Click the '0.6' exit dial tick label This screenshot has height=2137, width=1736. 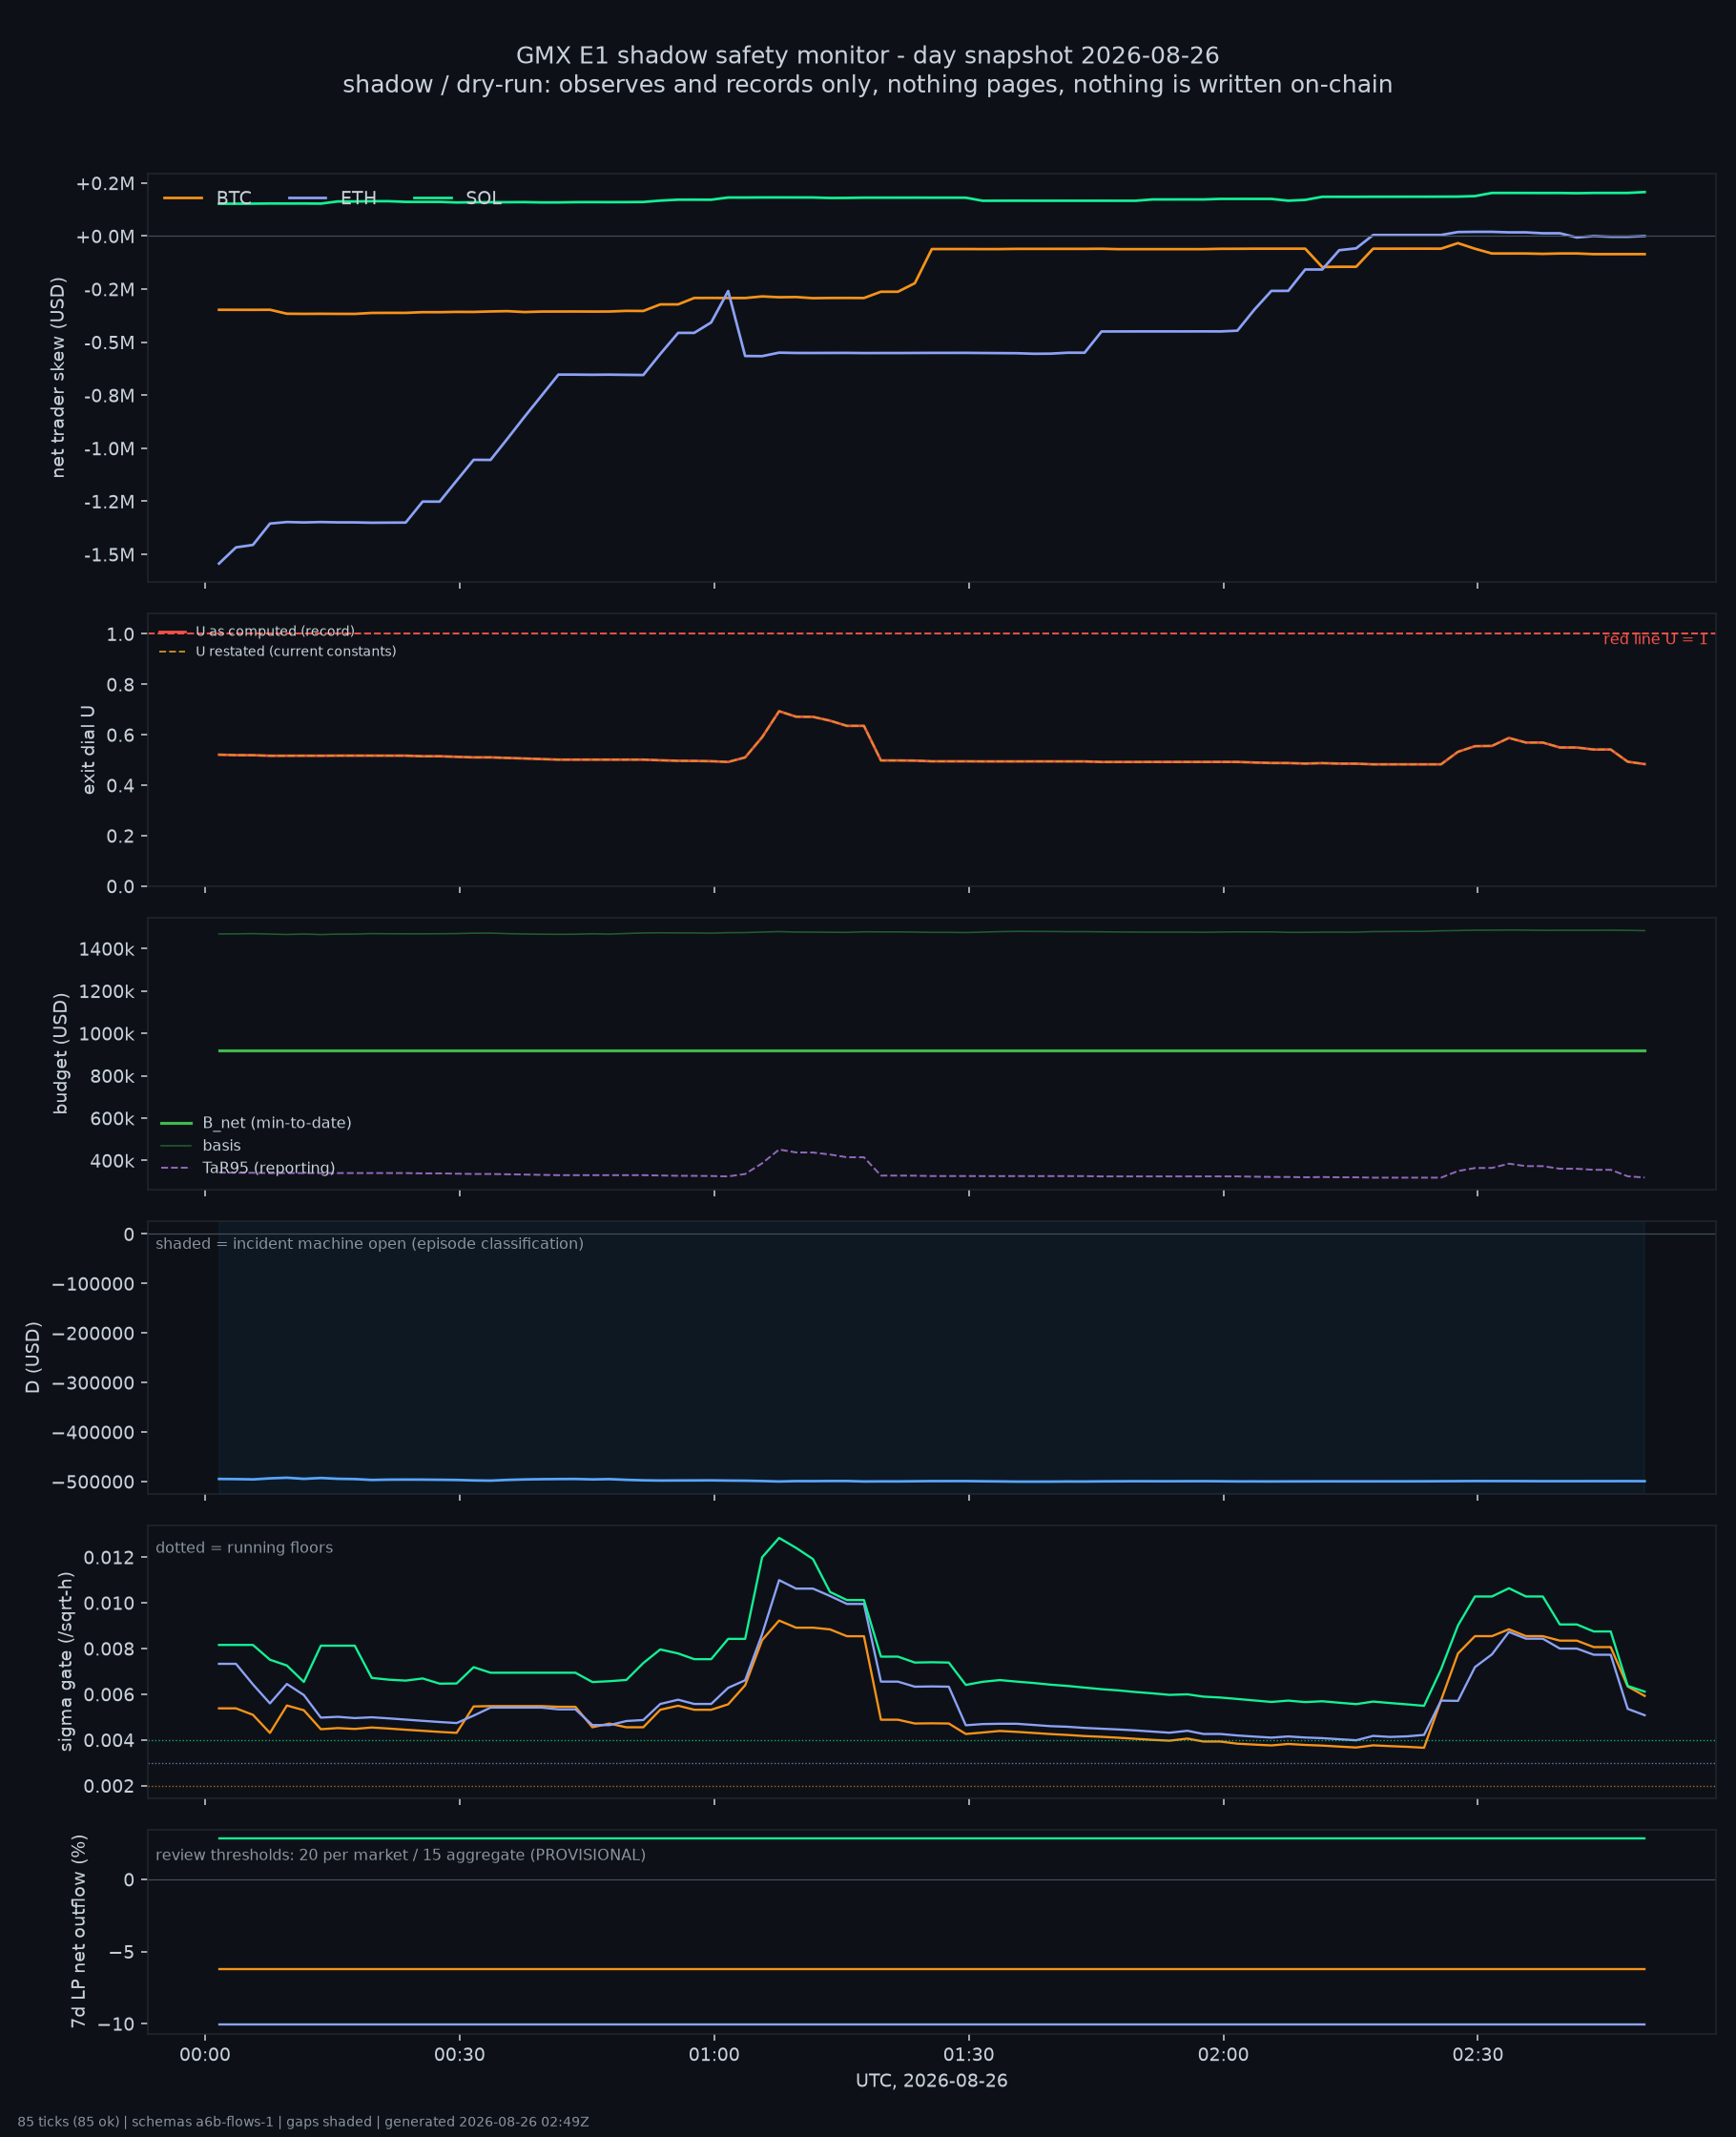(121, 735)
